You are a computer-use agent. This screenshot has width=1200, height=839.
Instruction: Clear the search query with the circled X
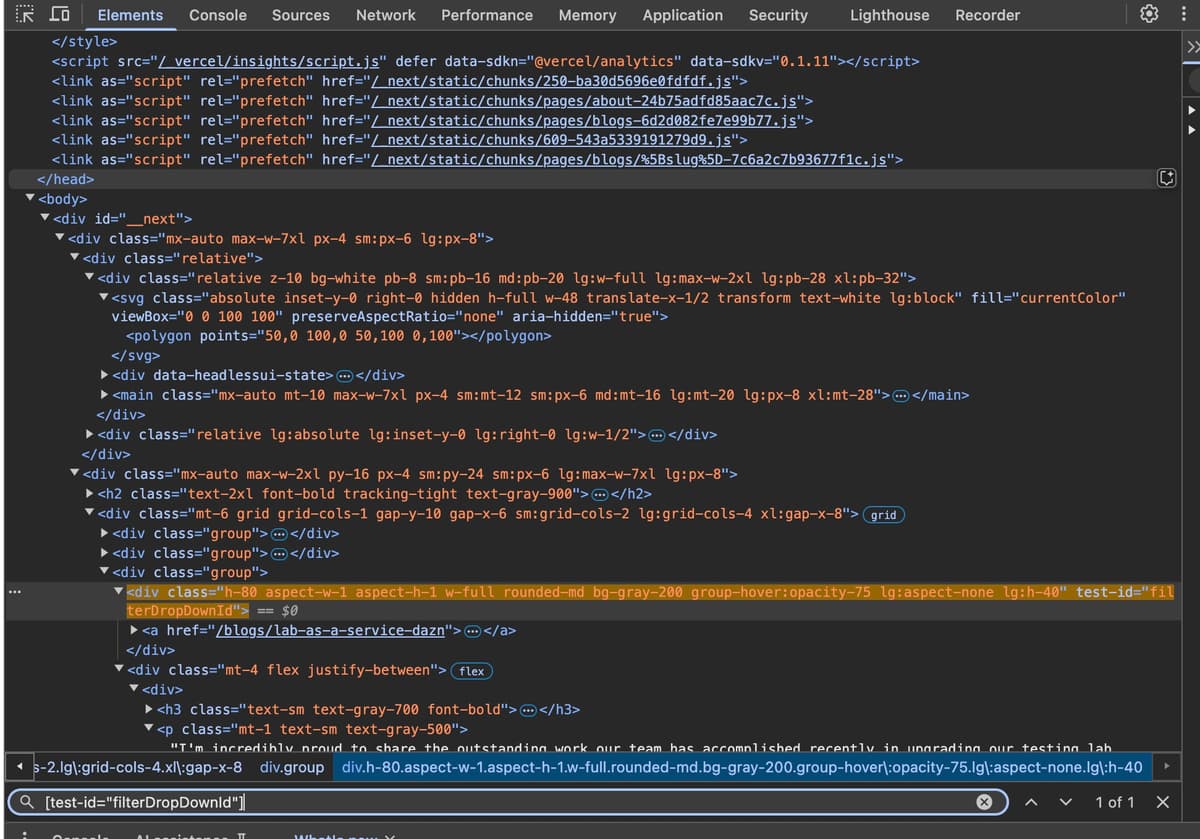[984, 801]
